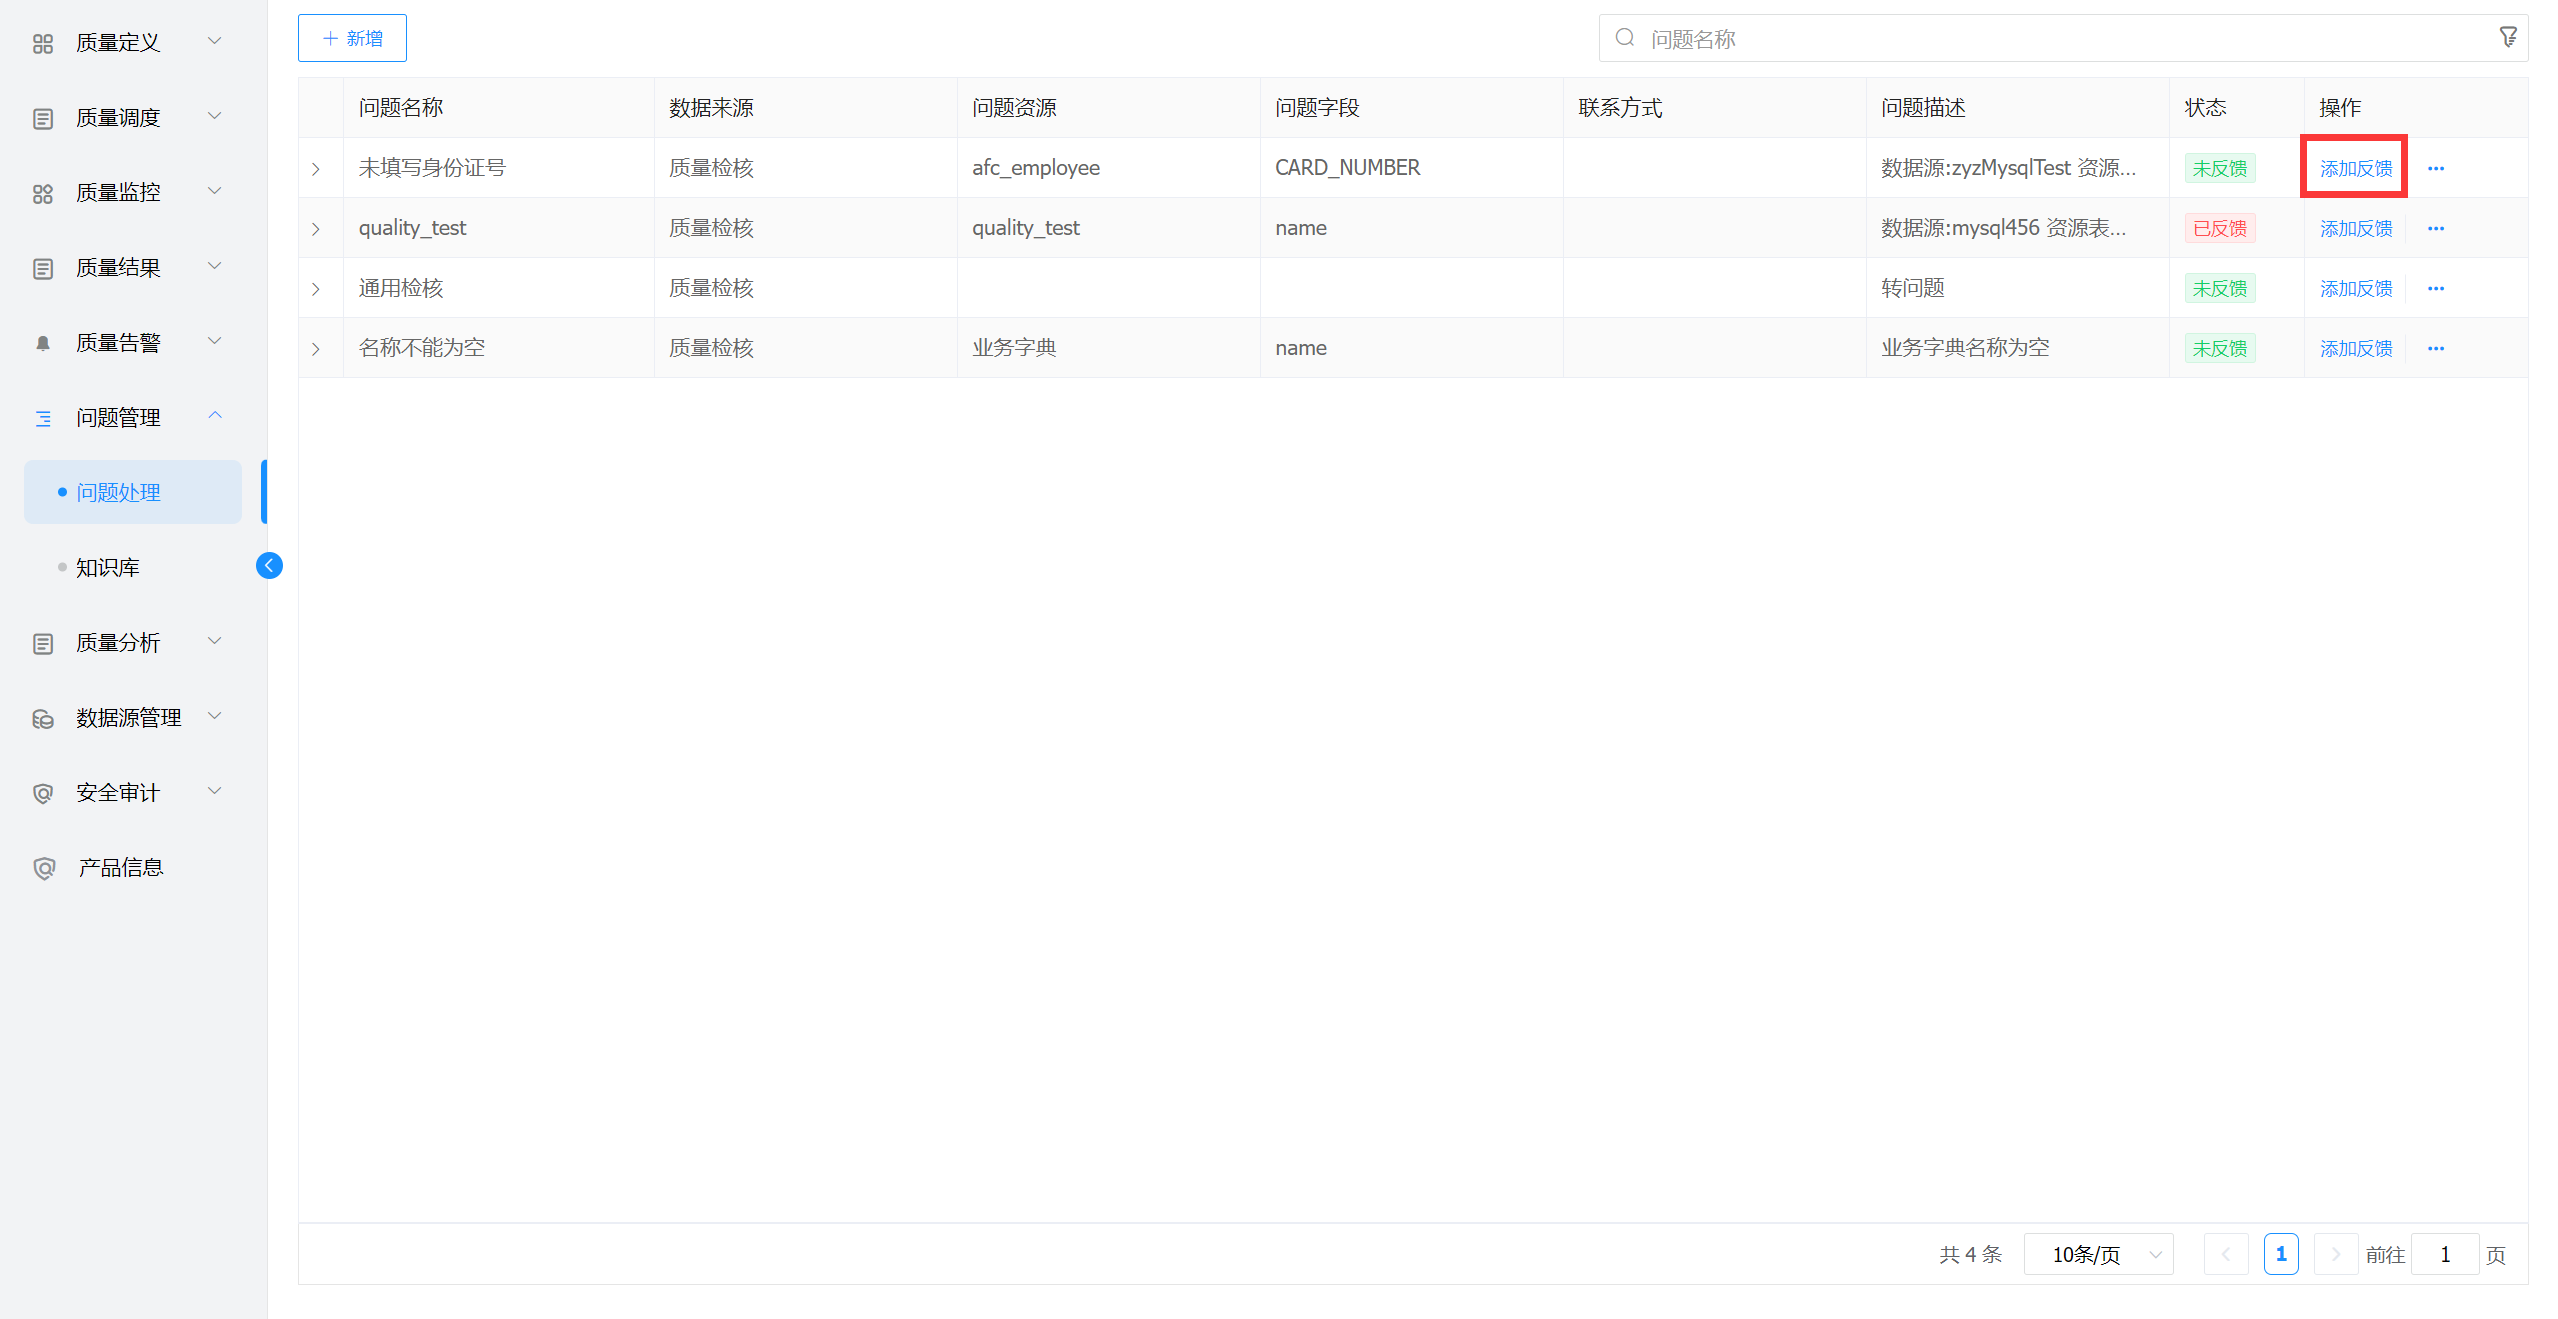Click the 数据源管理 database icon

point(43,718)
